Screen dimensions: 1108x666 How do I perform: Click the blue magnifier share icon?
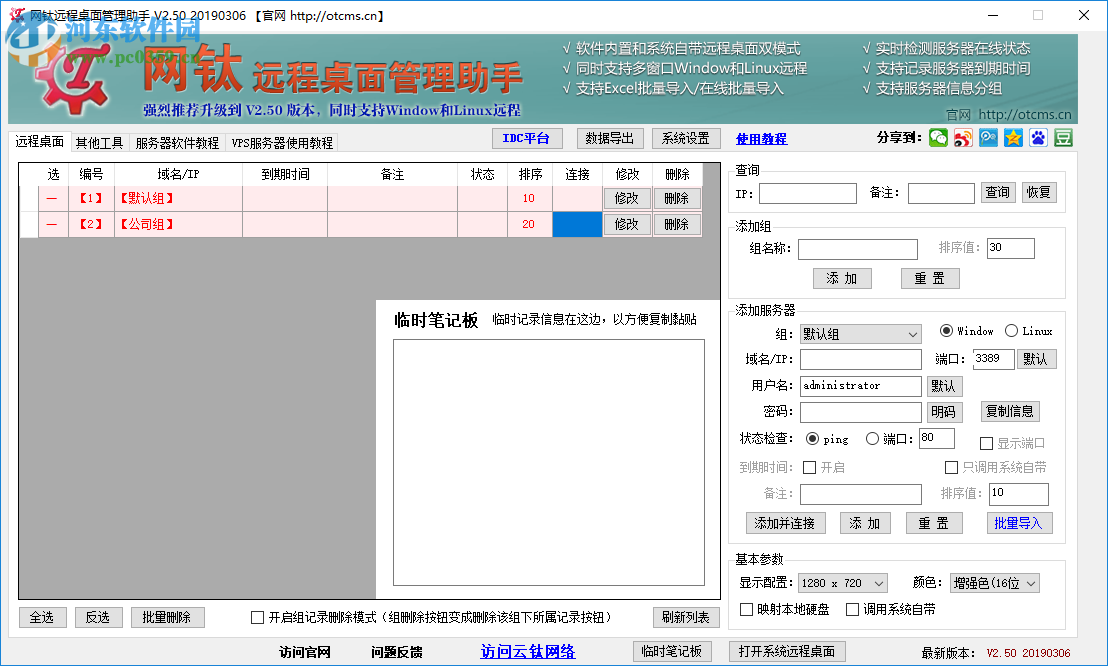click(x=988, y=137)
